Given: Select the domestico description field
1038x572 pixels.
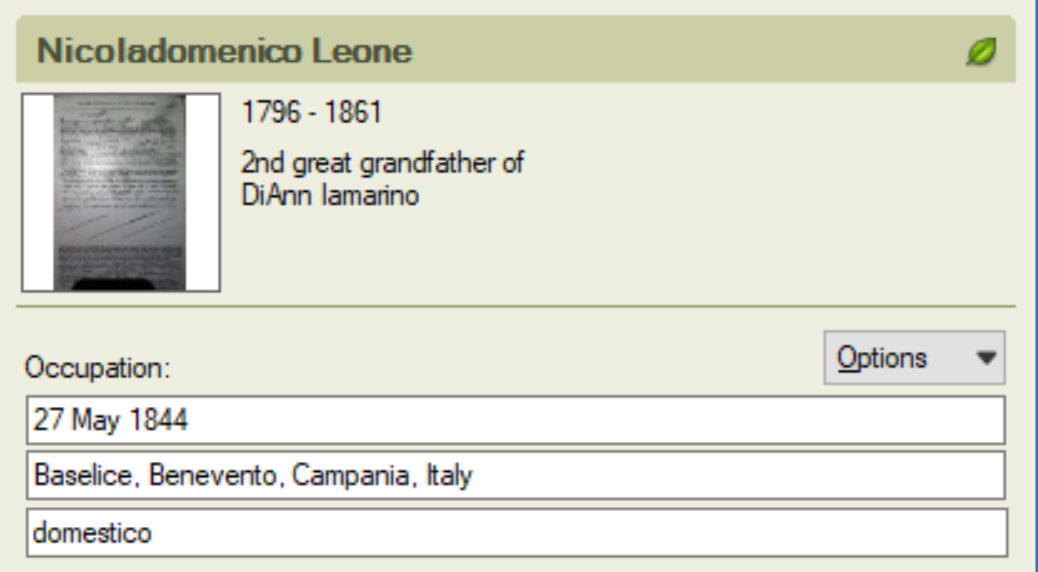Looking at the screenshot, I should pyautogui.click(x=517, y=532).
